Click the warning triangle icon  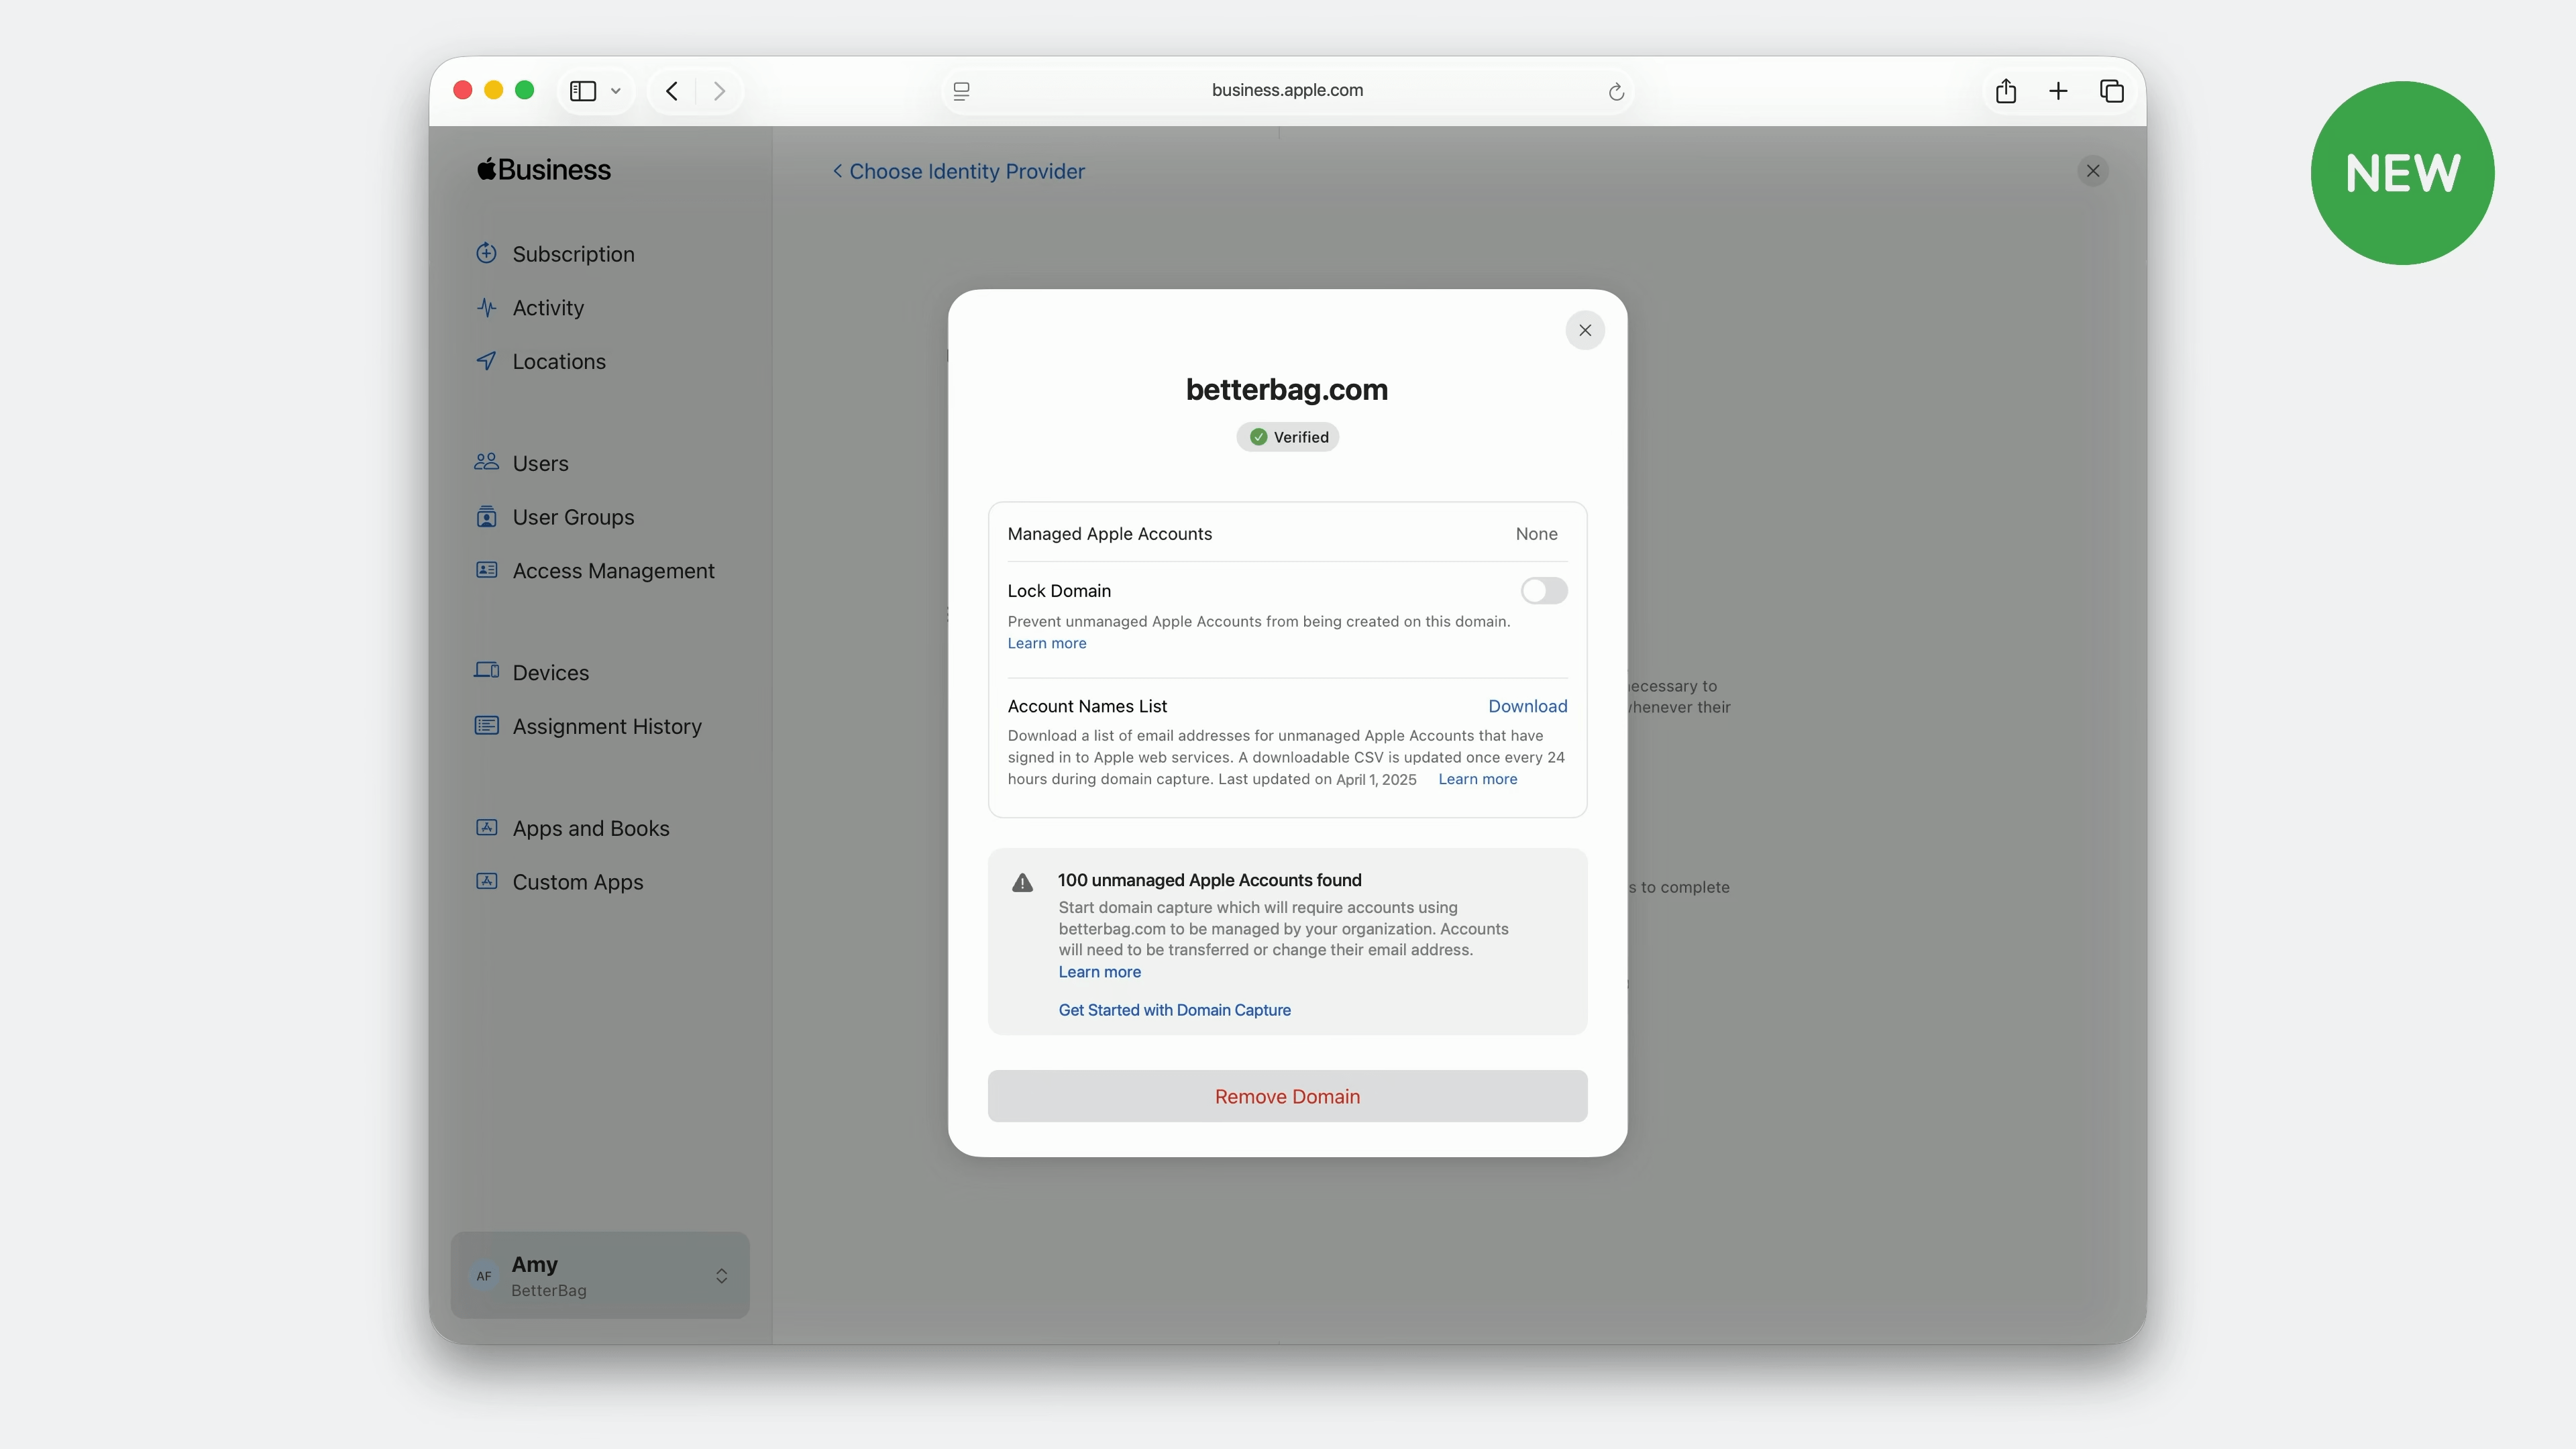(x=1022, y=882)
